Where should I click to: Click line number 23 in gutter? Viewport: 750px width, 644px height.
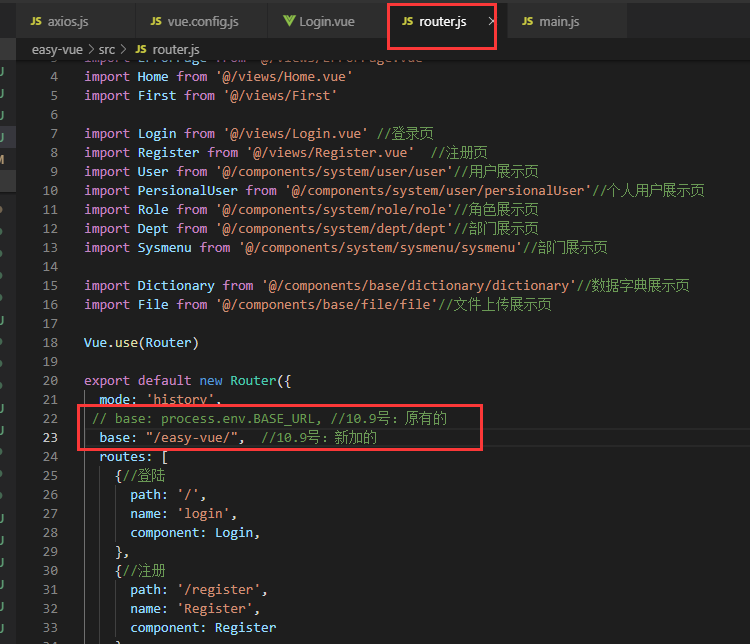pos(50,438)
